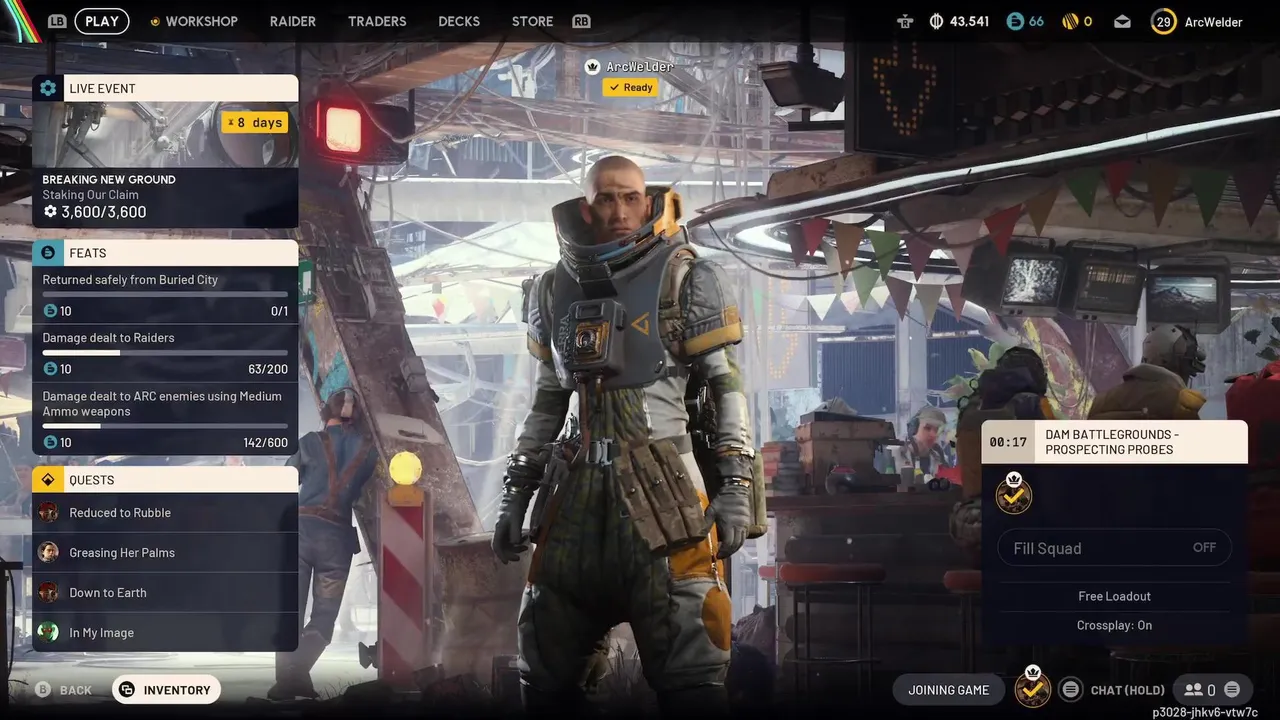Viewport: 1280px width, 720px height.
Task: Go to the DECKS tab
Action: (x=459, y=21)
